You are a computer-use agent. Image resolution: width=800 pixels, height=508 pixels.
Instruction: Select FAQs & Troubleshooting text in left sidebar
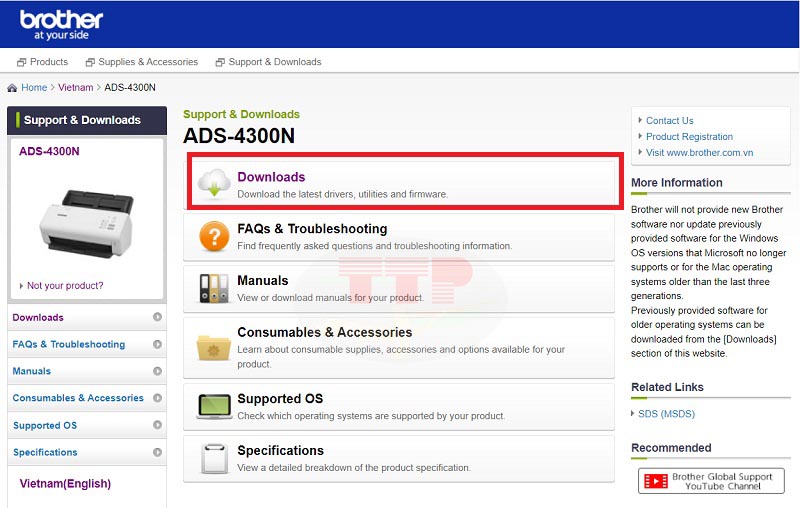click(x=69, y=344)
